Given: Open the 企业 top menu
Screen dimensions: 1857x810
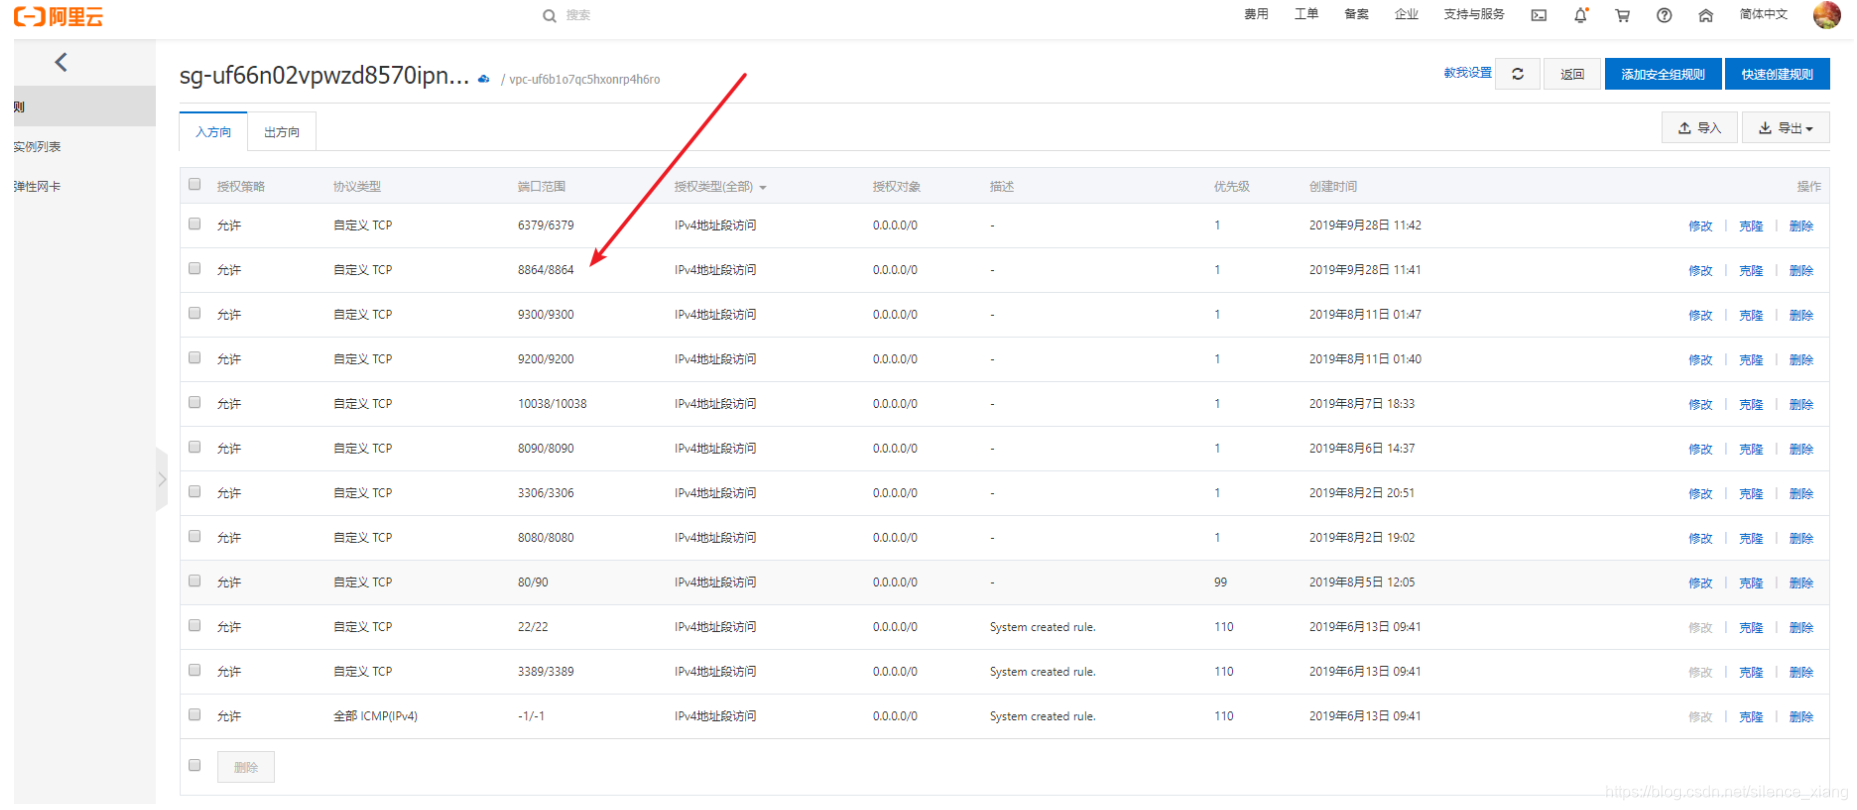Looking at the screenshot, I should [1406, 14].
